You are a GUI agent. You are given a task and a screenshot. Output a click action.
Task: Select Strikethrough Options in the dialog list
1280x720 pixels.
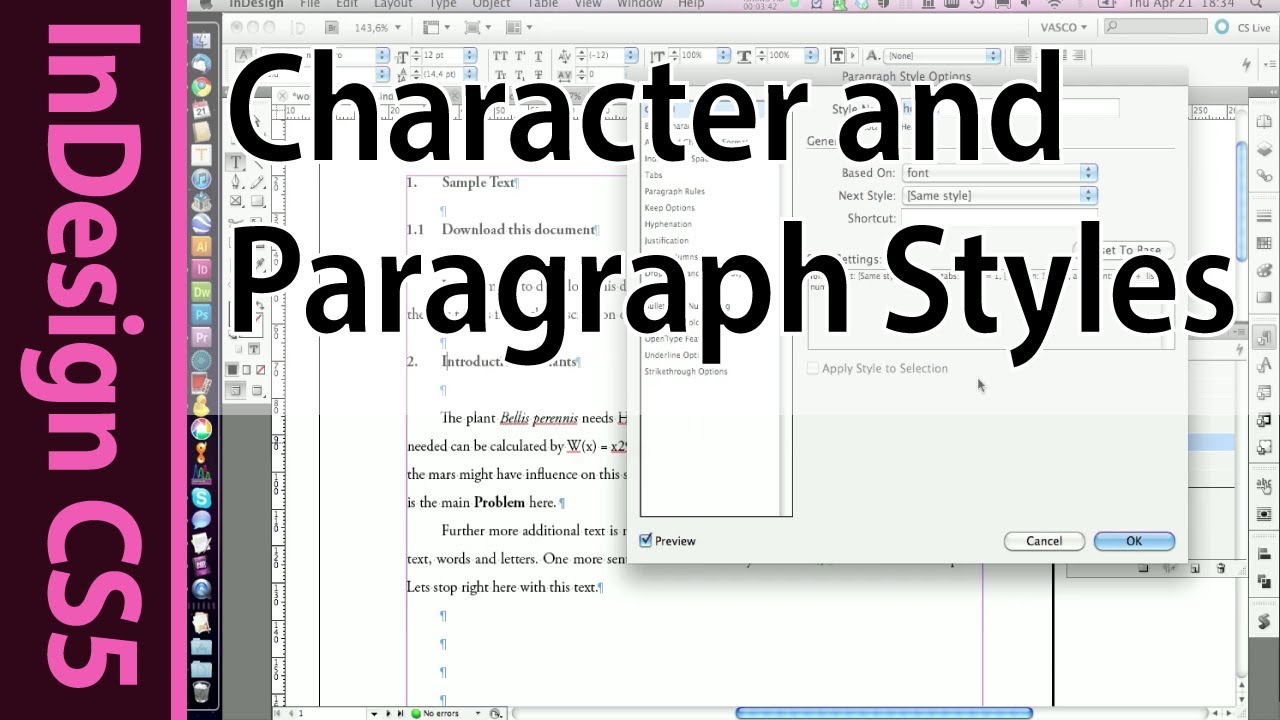[x=686, y=371]
